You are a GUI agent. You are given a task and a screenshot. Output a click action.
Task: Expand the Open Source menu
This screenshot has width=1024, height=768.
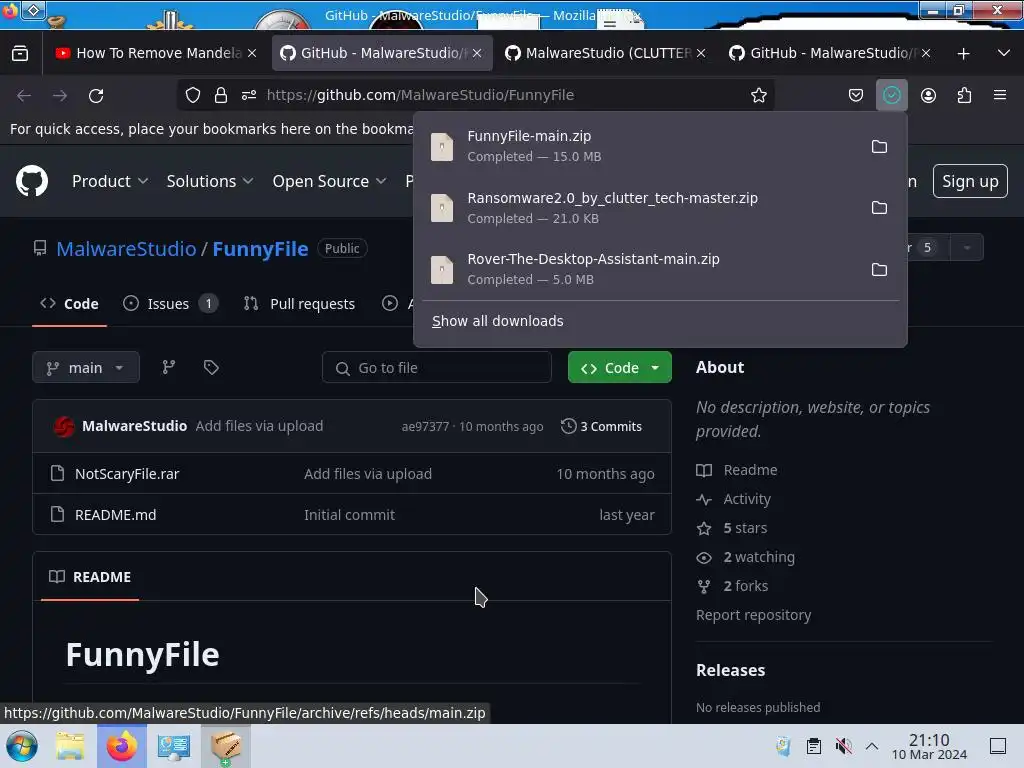329,181
